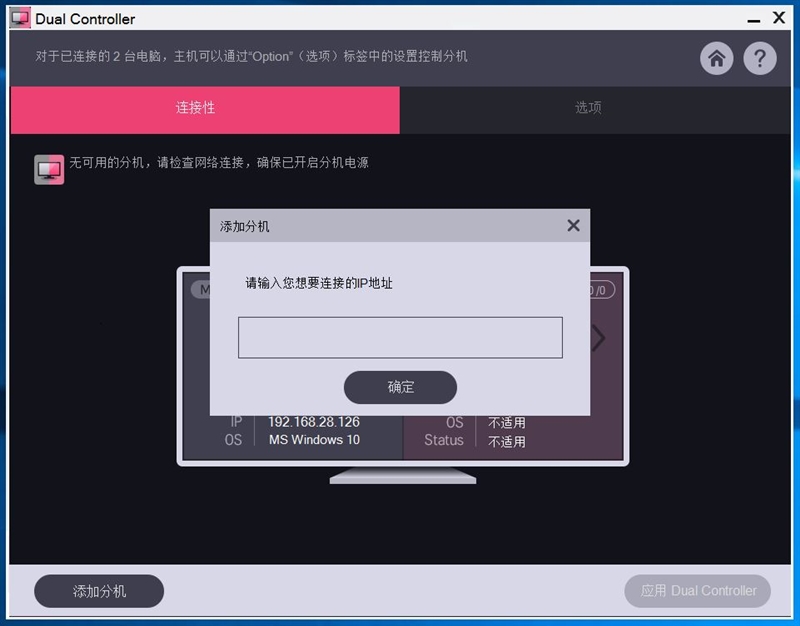Click the 添加分机 dialog title text

click(x=244, y=227)
